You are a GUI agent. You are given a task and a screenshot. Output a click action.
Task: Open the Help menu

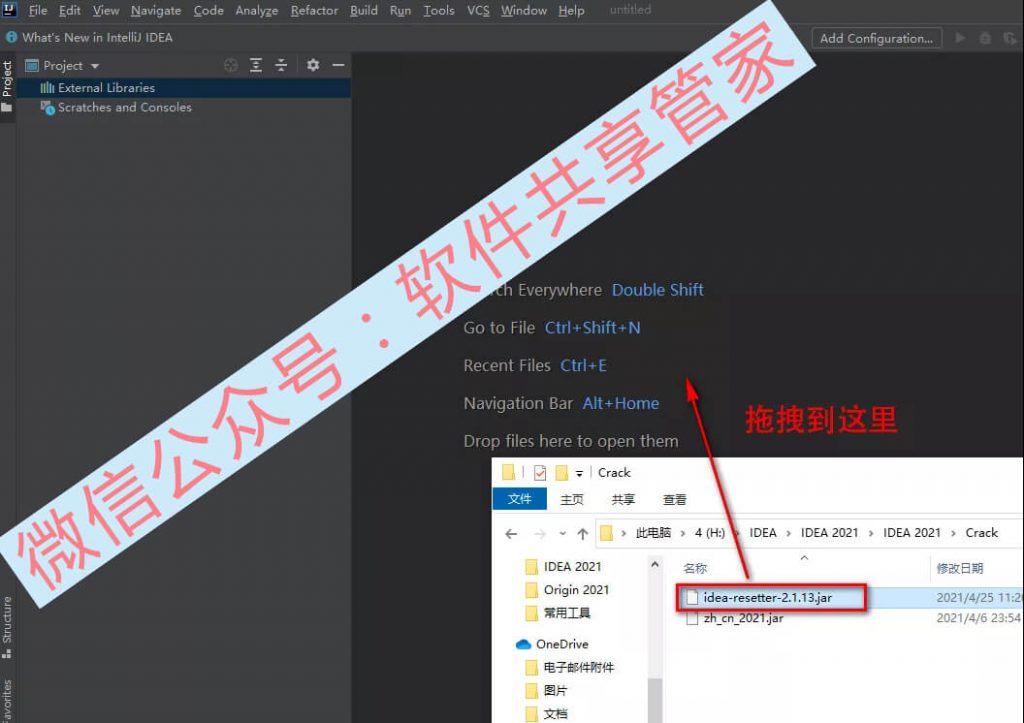coord(571,10)
